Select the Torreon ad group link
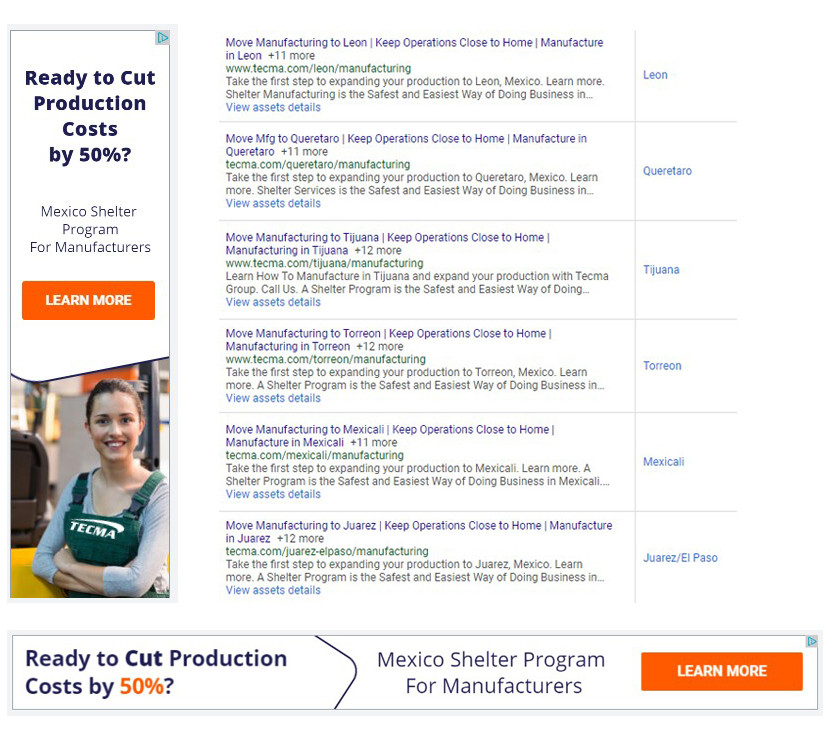Image resolution: width=830 pixels, height=738 pixels. tap(662, 366)
